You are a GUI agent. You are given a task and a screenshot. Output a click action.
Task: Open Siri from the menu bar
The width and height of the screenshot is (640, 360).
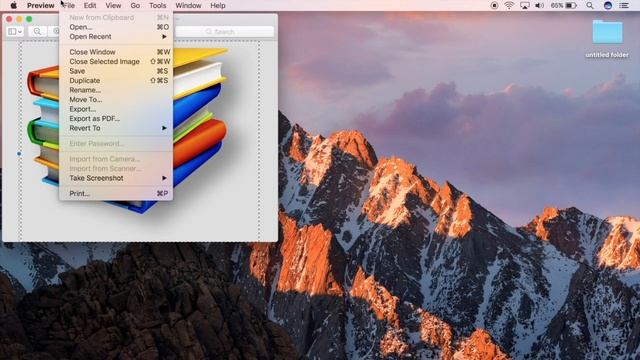point(608,5)
